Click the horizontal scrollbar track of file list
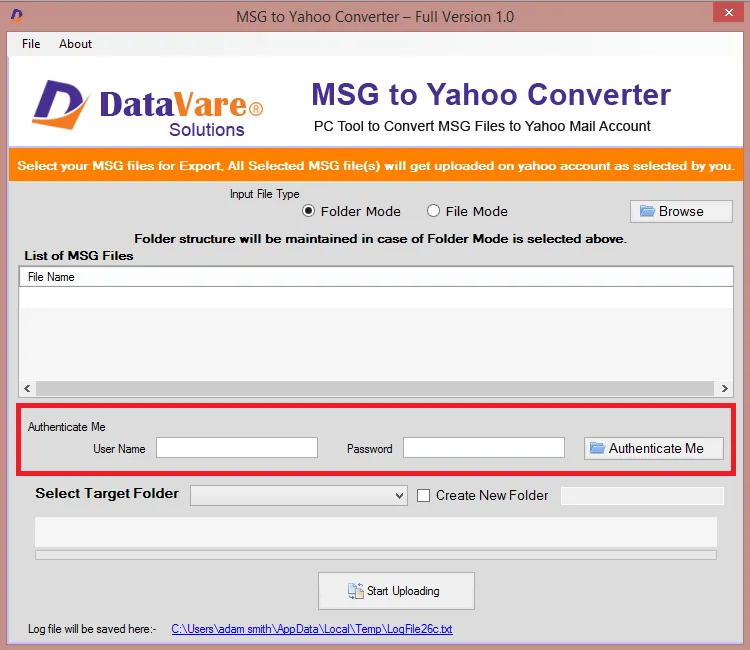The height and width of the screenshot is (650, 750). pyautogui.click(x=375, y=388)
